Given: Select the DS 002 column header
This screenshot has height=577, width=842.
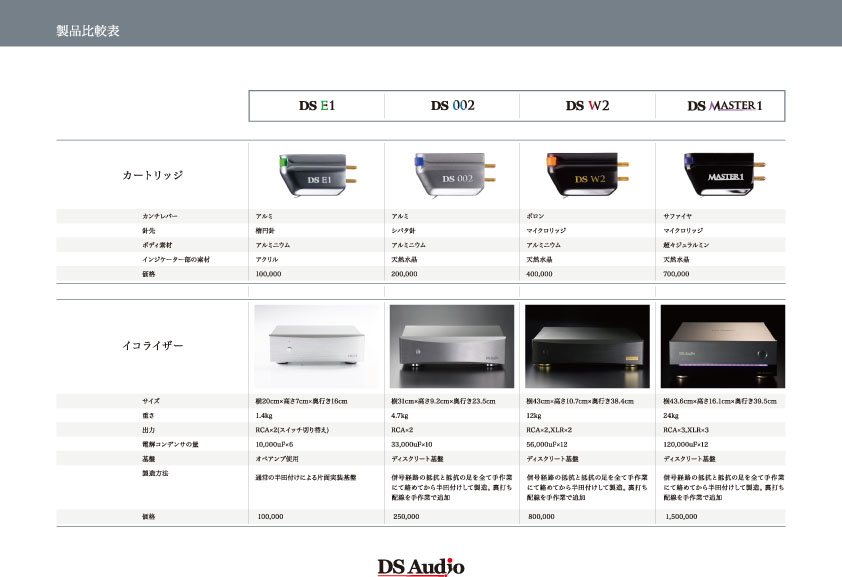Looking at the screenshot, I should [453, 106].
